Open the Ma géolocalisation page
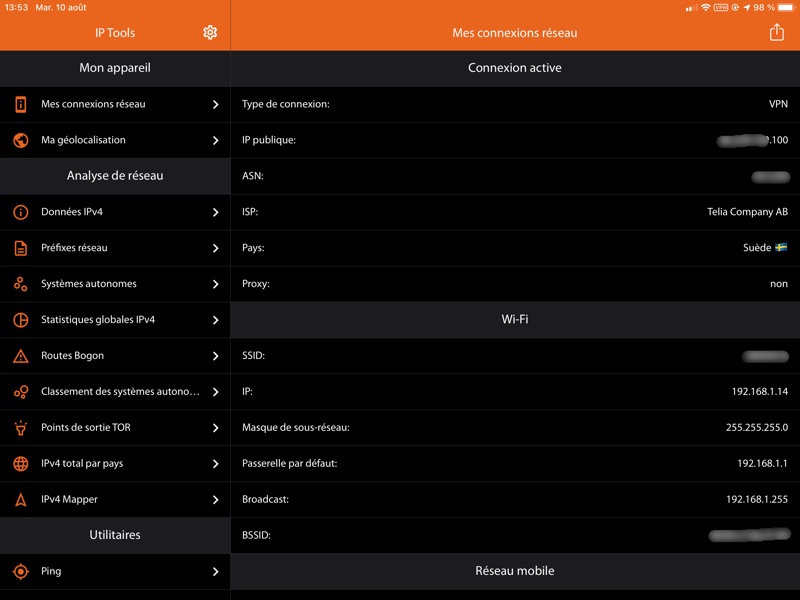 coord(83,140)
